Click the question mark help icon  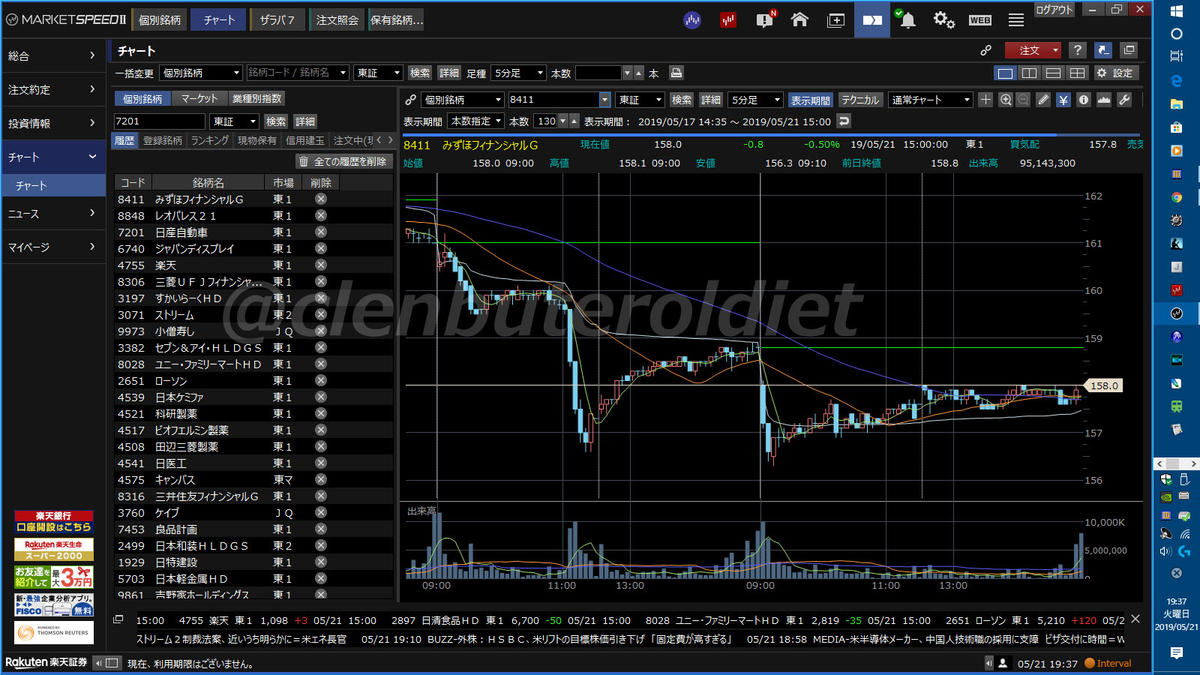1077,50
